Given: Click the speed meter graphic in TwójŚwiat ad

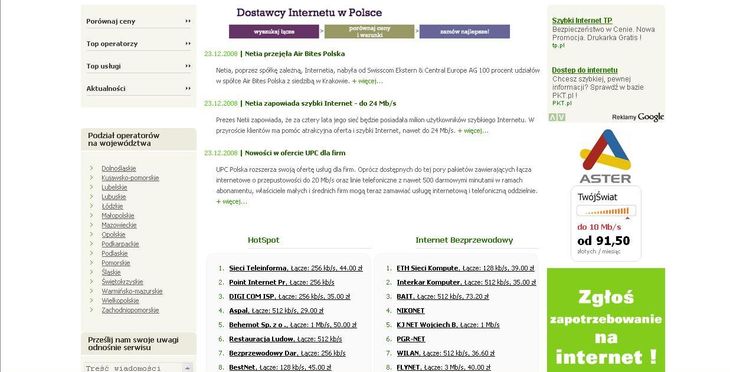Looking at the screenshot, I should click(606, 212).
